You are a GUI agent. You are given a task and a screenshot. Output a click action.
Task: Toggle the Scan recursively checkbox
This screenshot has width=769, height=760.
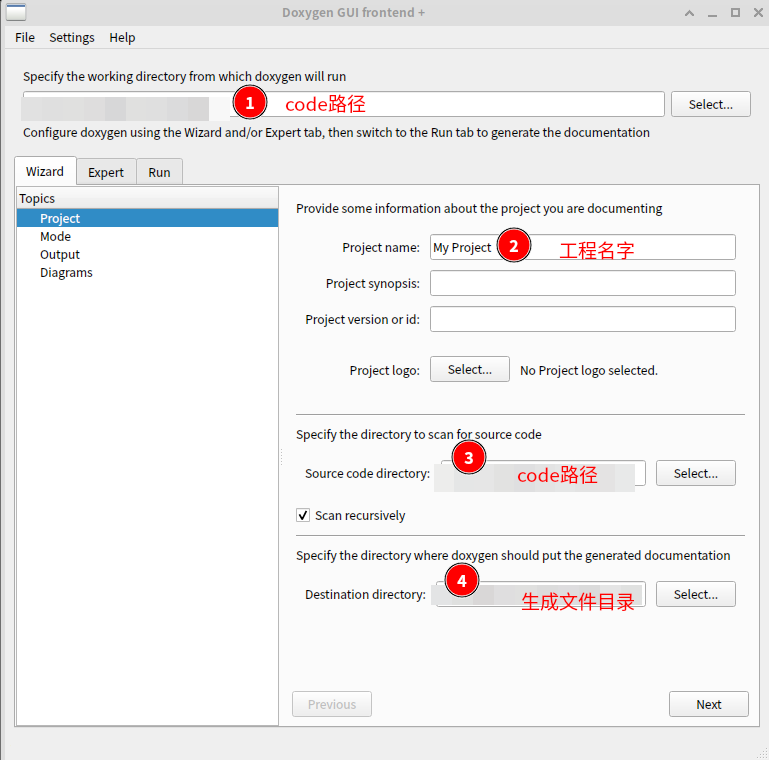(x=303, y=515)
